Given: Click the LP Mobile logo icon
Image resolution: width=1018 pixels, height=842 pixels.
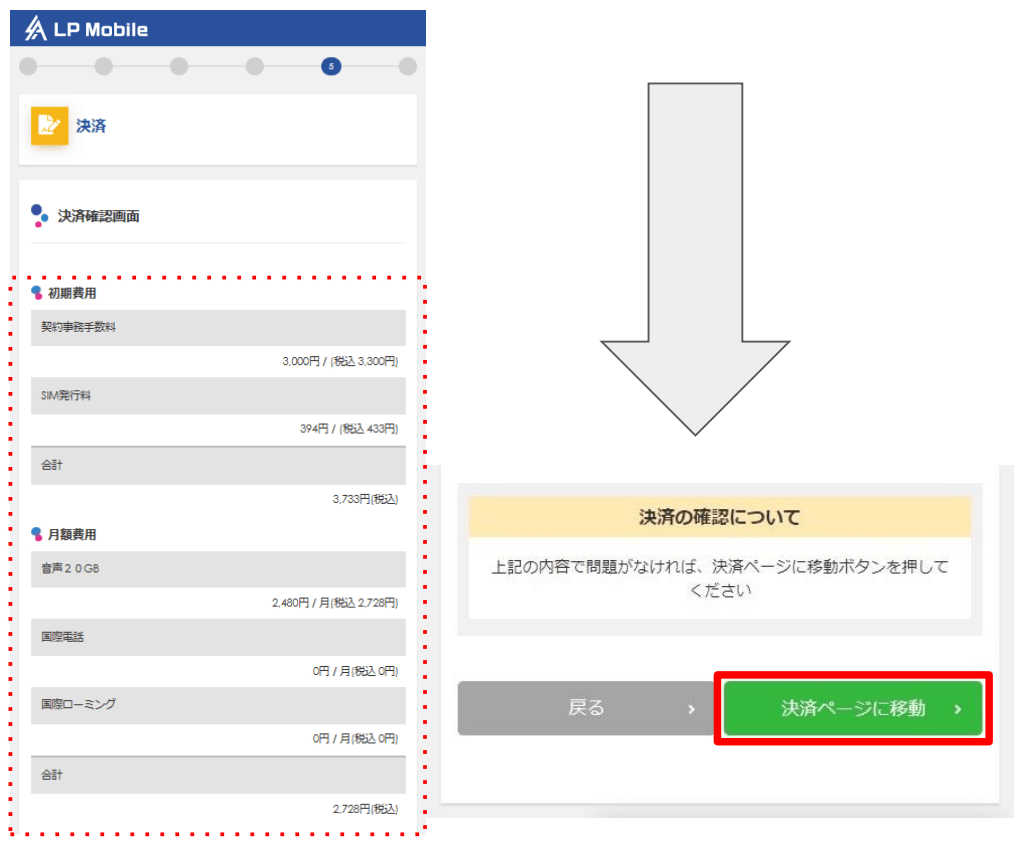Looking at the screenshot, I should (x=36, y=29).
